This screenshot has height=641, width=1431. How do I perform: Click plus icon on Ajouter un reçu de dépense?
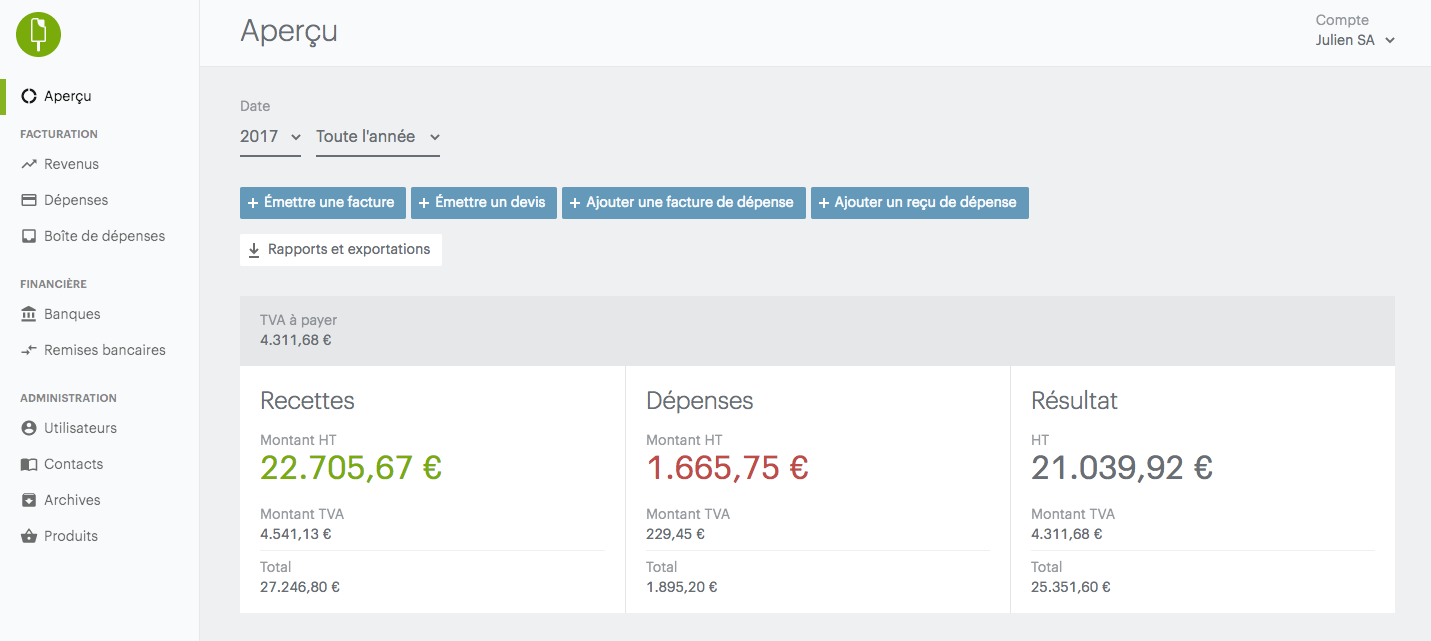coord(824,203)
